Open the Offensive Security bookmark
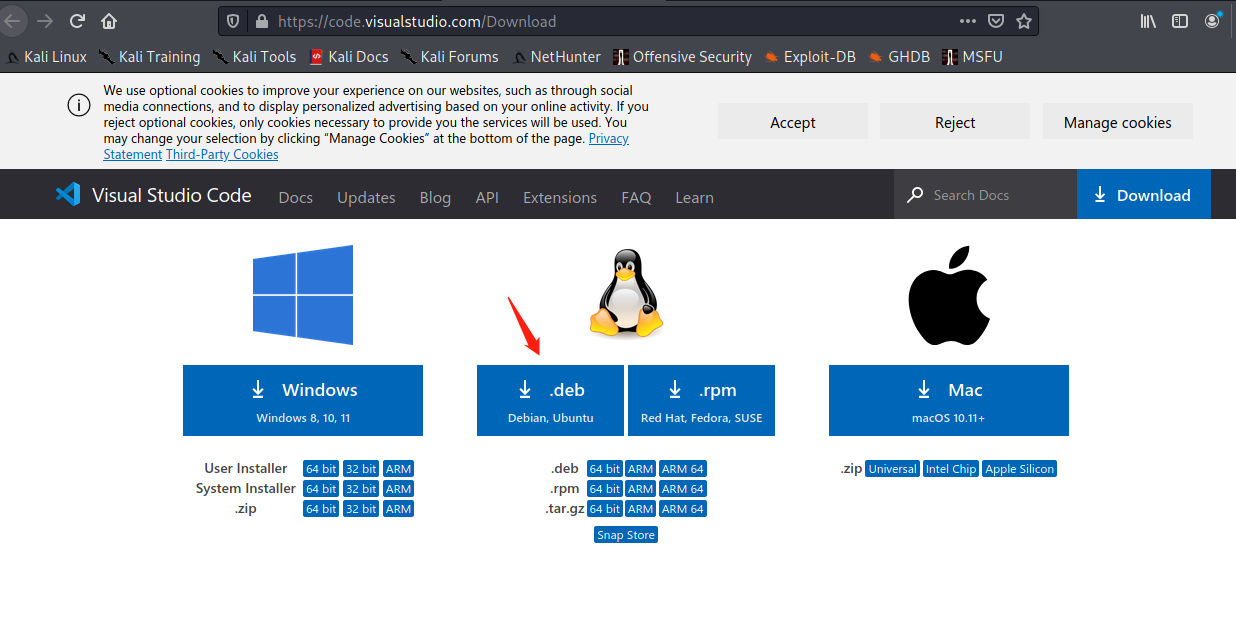 click(683, 57)
